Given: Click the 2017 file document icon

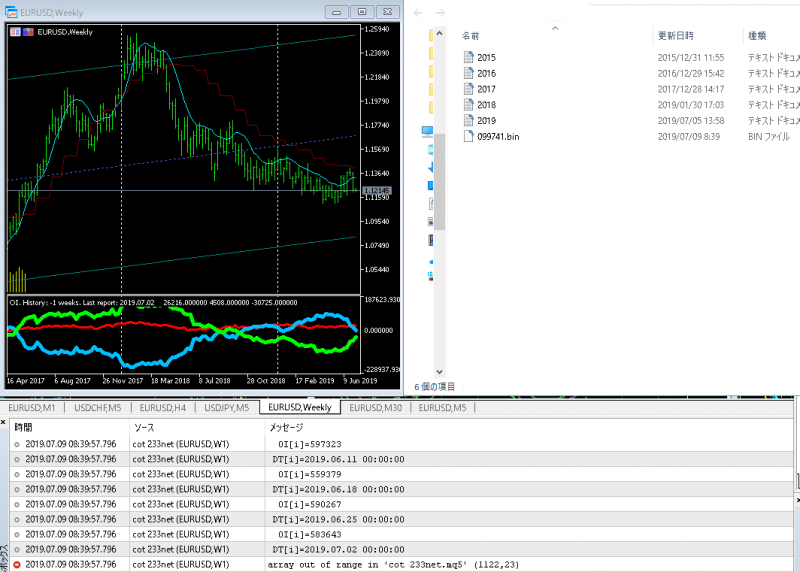Looking at the screenshot, I should click(468, 89).
